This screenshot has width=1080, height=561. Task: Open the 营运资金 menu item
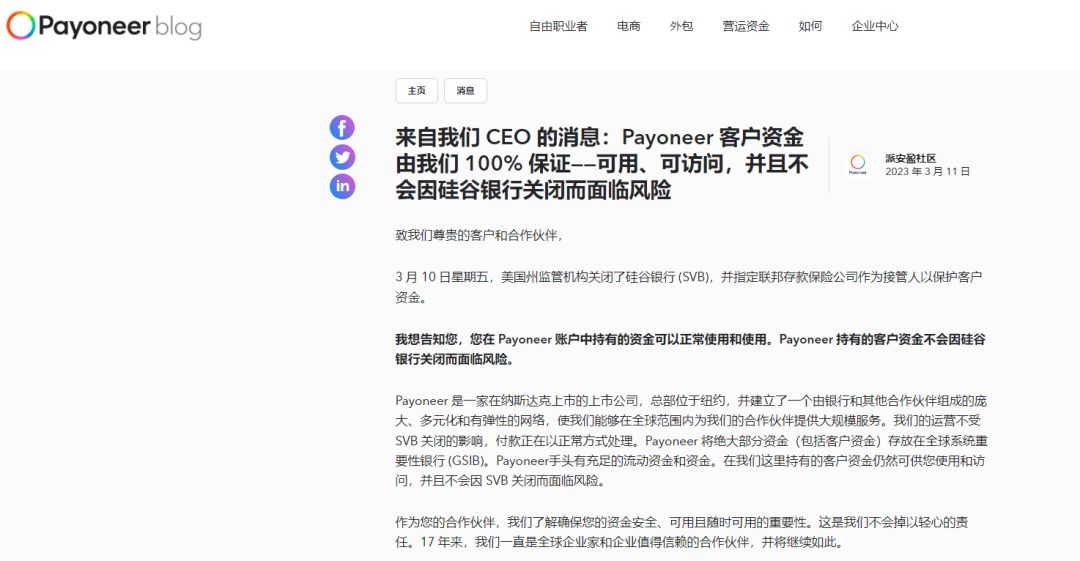point(746,26)
